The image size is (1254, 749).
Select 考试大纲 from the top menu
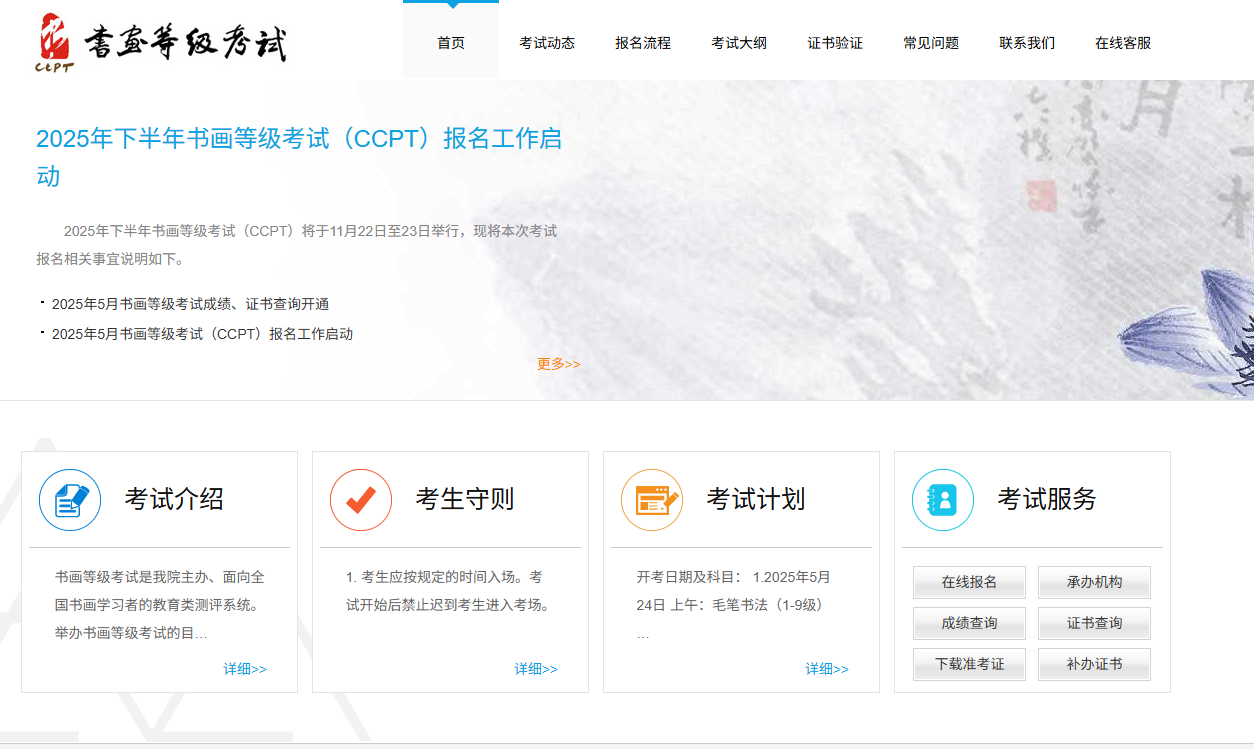click(x=739, y=43)
